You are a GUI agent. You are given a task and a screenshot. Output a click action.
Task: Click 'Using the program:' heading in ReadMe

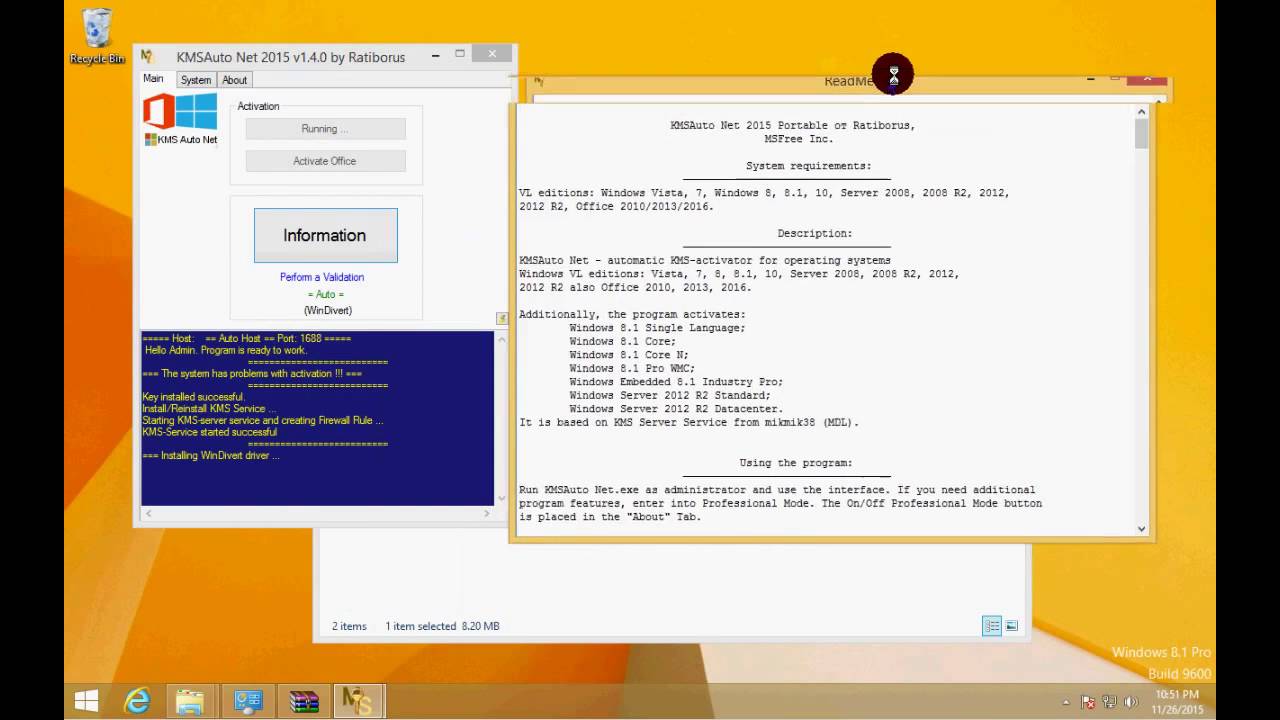796,463
